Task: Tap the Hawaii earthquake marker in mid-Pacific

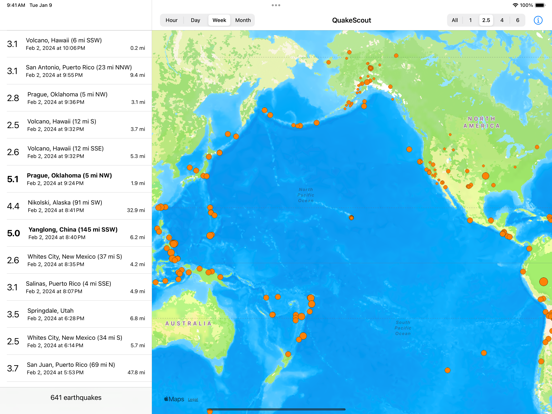Action: pyautogui.click(x=351, y=218)
